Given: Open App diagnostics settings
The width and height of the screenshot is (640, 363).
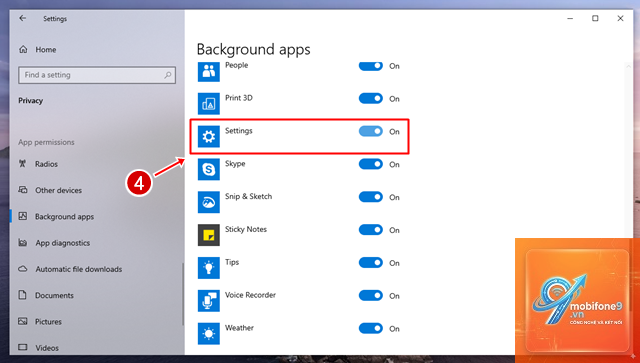Looking at the screenshot, I should click(62, 243).
